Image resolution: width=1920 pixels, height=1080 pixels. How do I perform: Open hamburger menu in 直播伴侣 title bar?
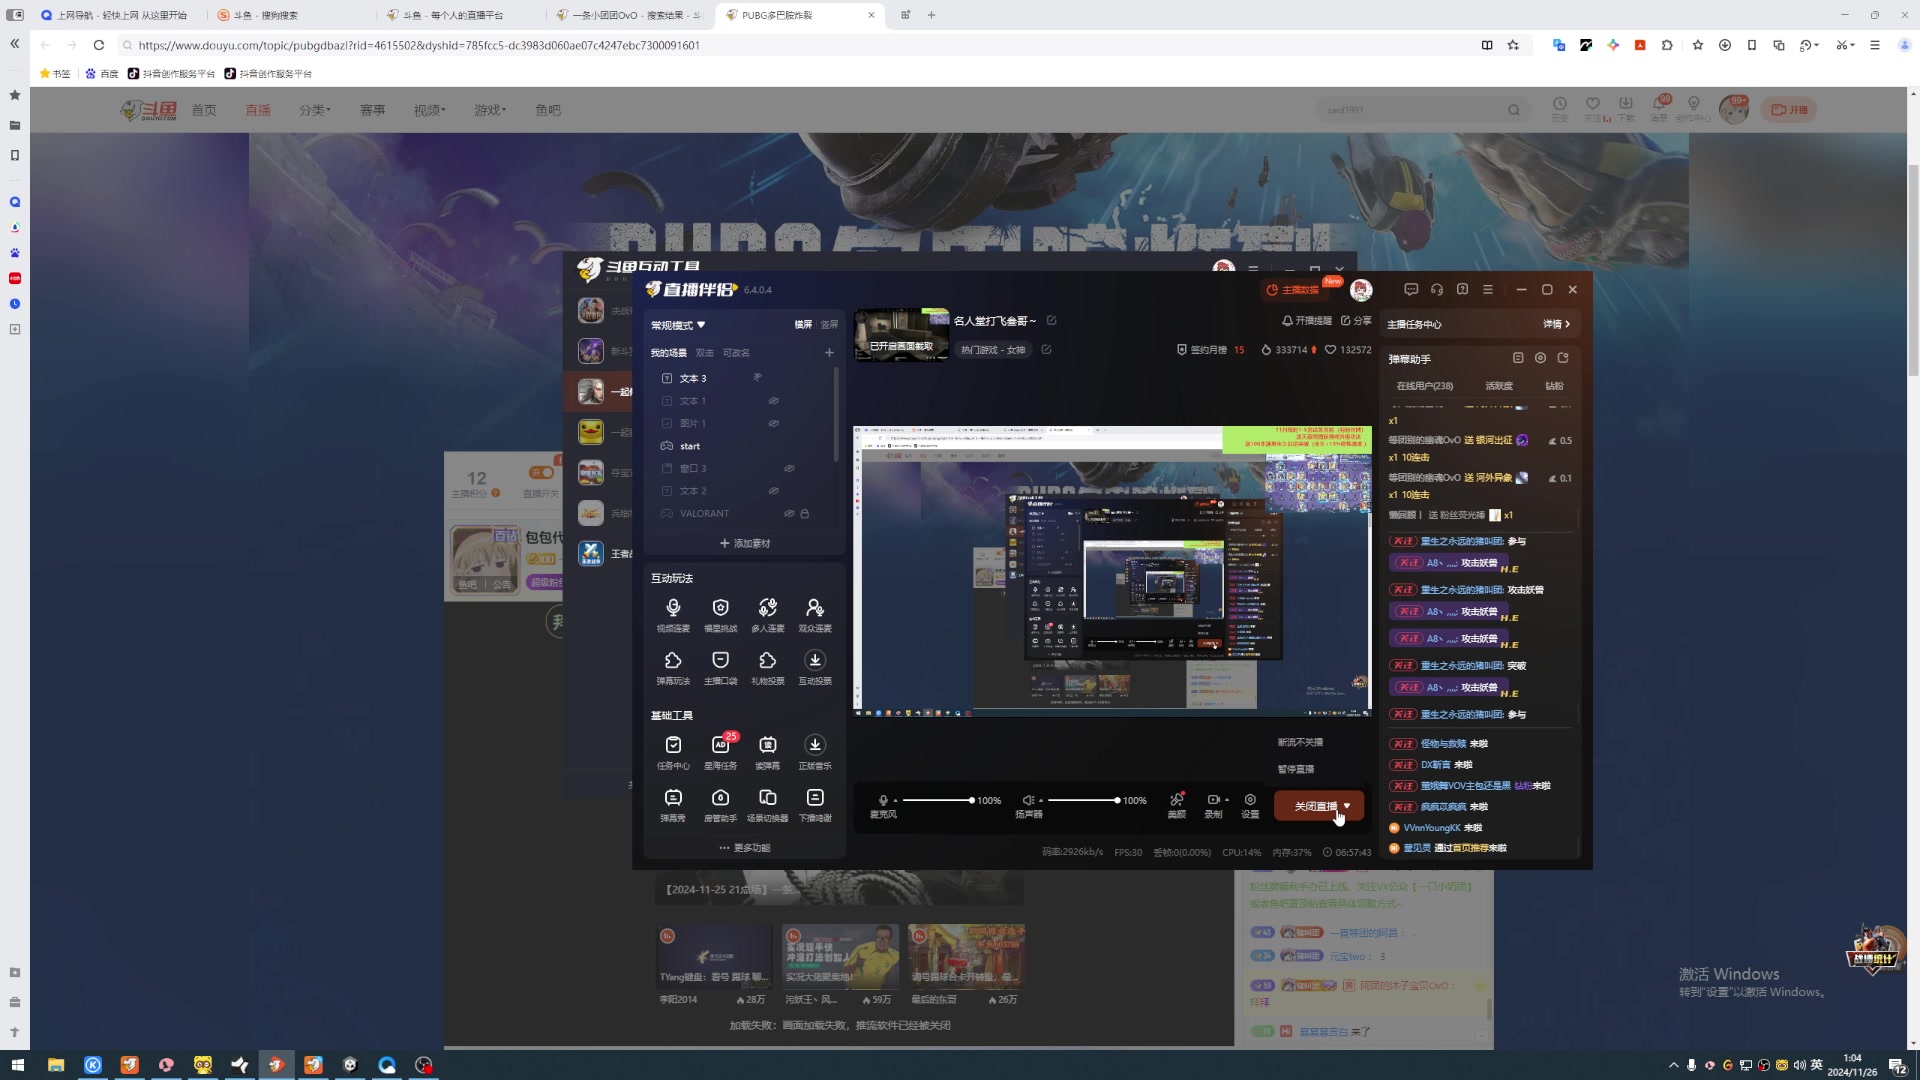pos(1488,289)
